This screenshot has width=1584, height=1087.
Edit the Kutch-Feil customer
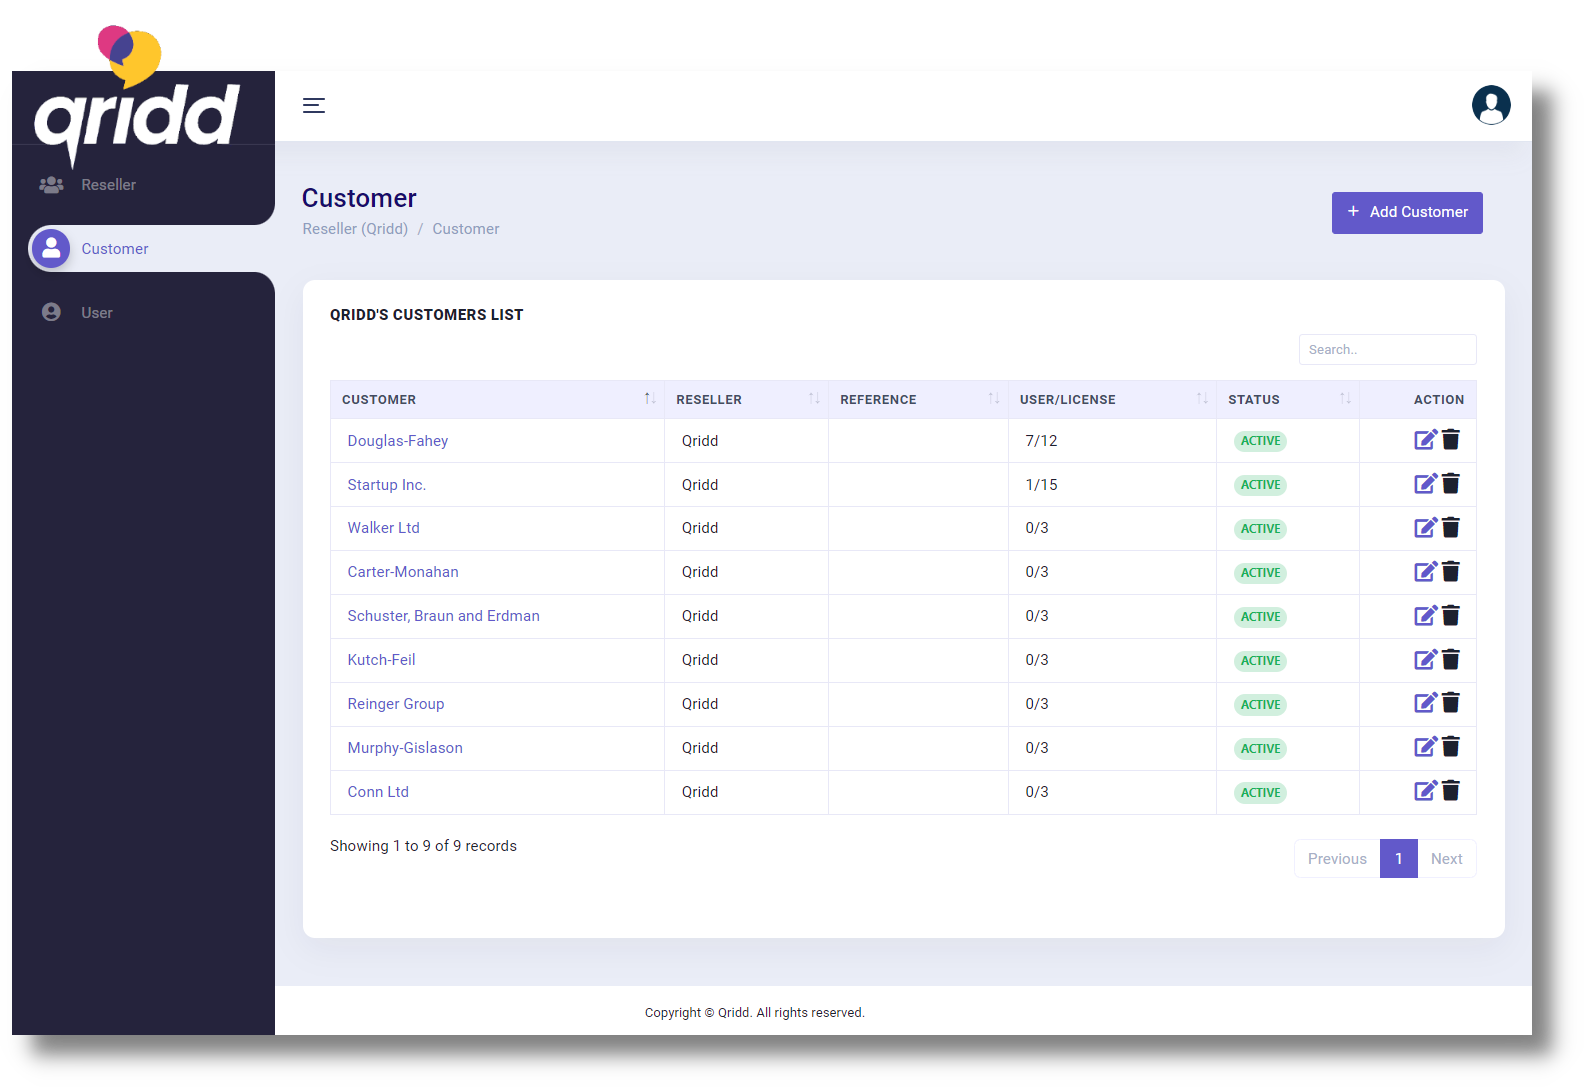[x=1425, y=660]
